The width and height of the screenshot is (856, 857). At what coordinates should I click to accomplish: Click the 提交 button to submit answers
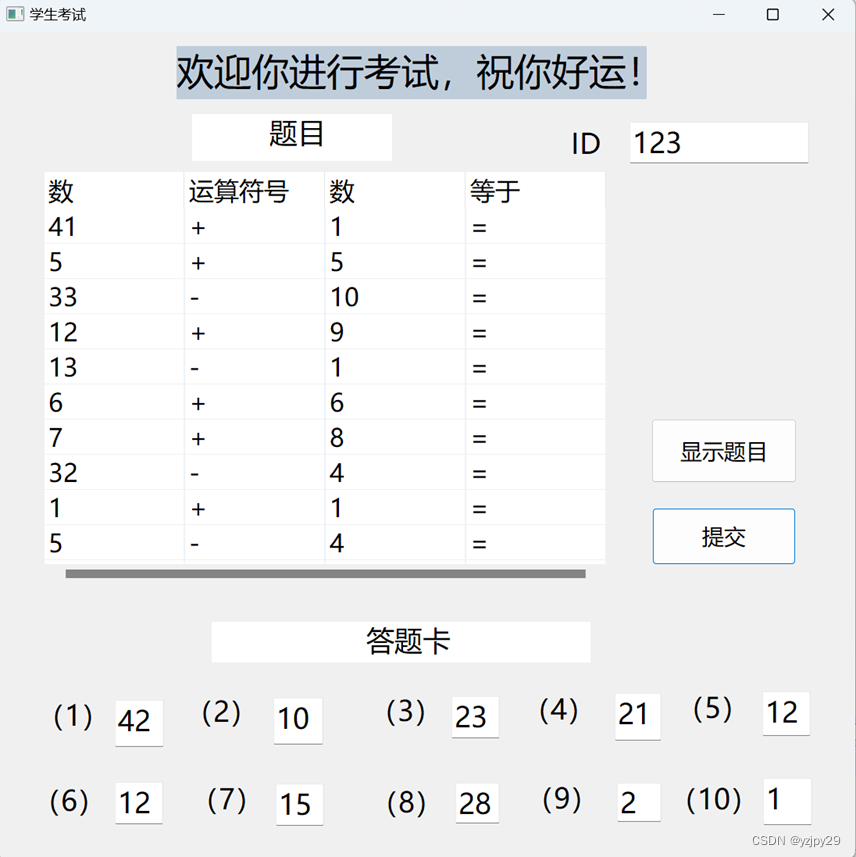point(723,536)
